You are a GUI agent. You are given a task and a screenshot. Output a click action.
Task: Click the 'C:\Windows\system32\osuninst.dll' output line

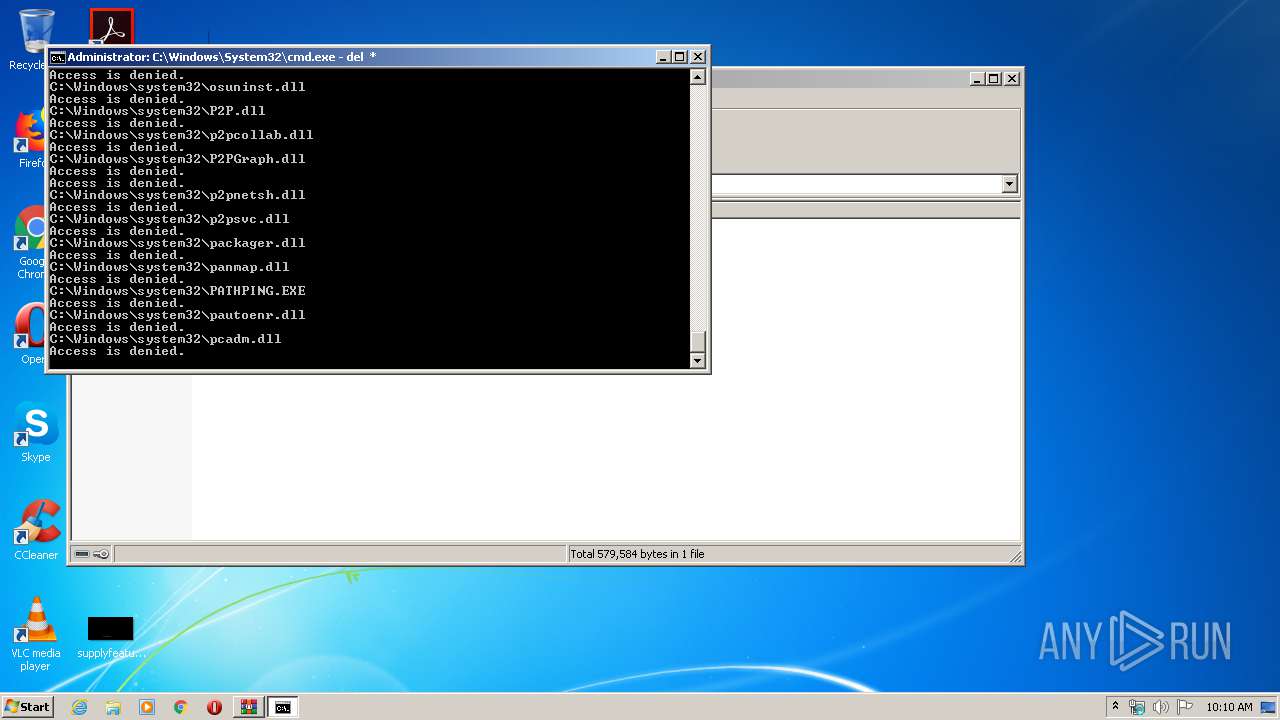(177, 87)
